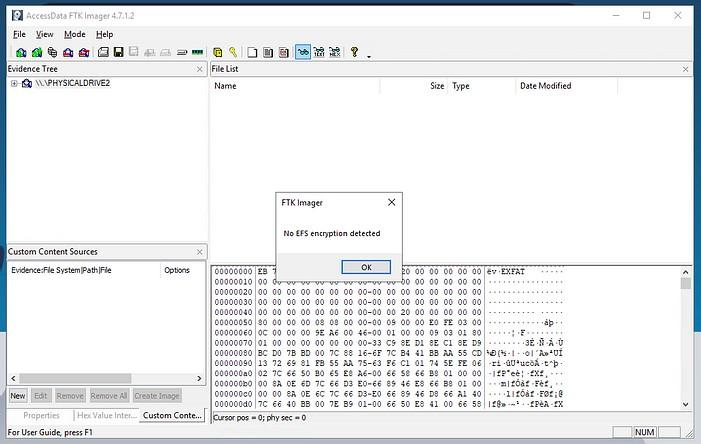This screenshot has width=701, height=444.
Task: Click the Remove All Evidence Items icon
Action: [84, 52]
